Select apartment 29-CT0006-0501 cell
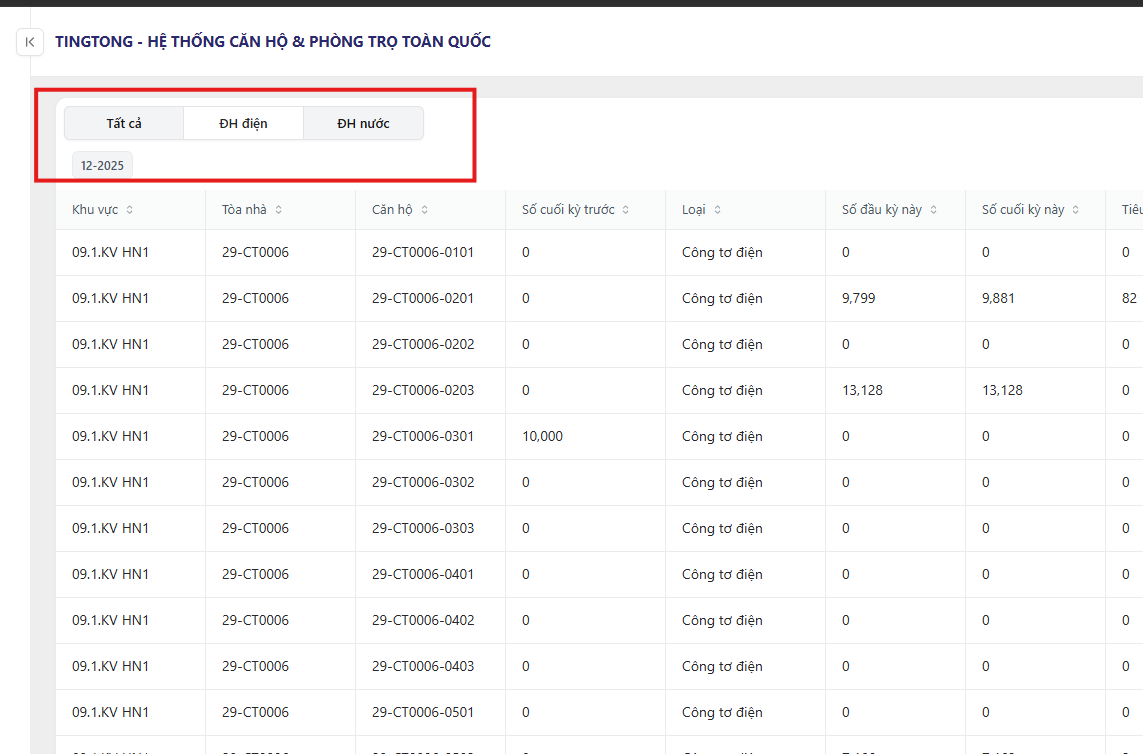Image resolution: width=1143 pixels, height=754 pixels. 423,712
